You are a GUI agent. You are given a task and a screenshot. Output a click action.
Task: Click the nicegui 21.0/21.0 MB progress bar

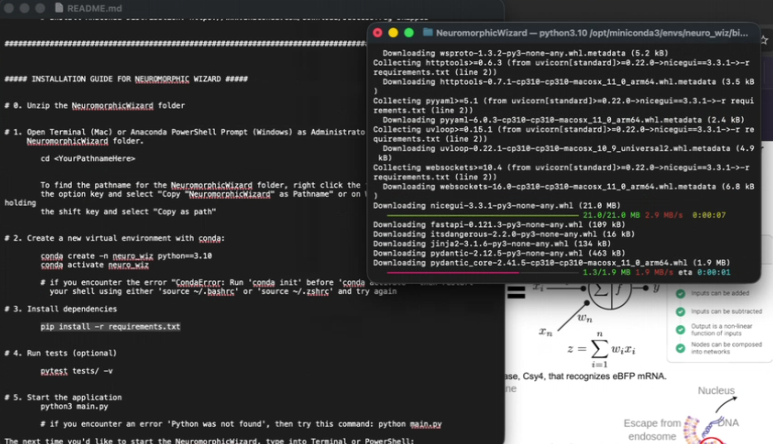[x=482, y=215]
